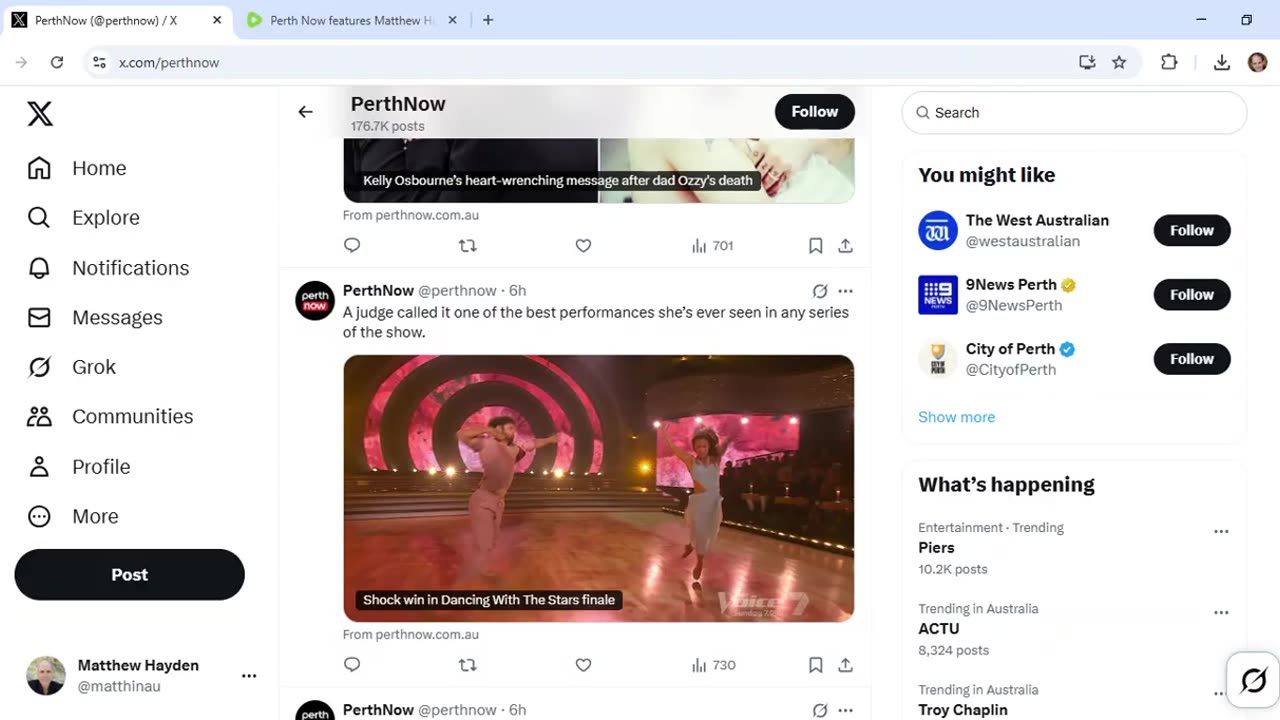Open a new browser tab
The width and height of the screenshot is (1280, 720).
pos(488,20)
